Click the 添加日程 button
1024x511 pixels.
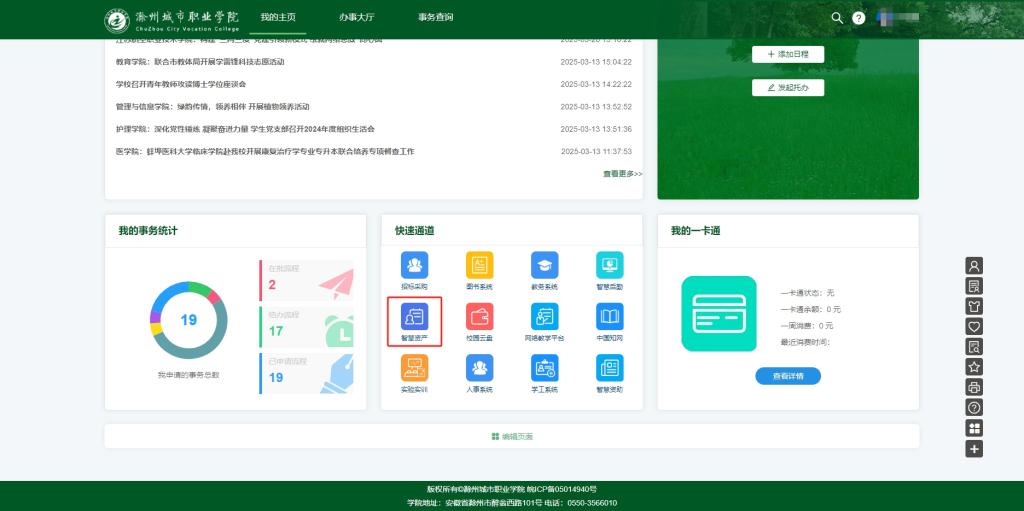pos(788,54)
